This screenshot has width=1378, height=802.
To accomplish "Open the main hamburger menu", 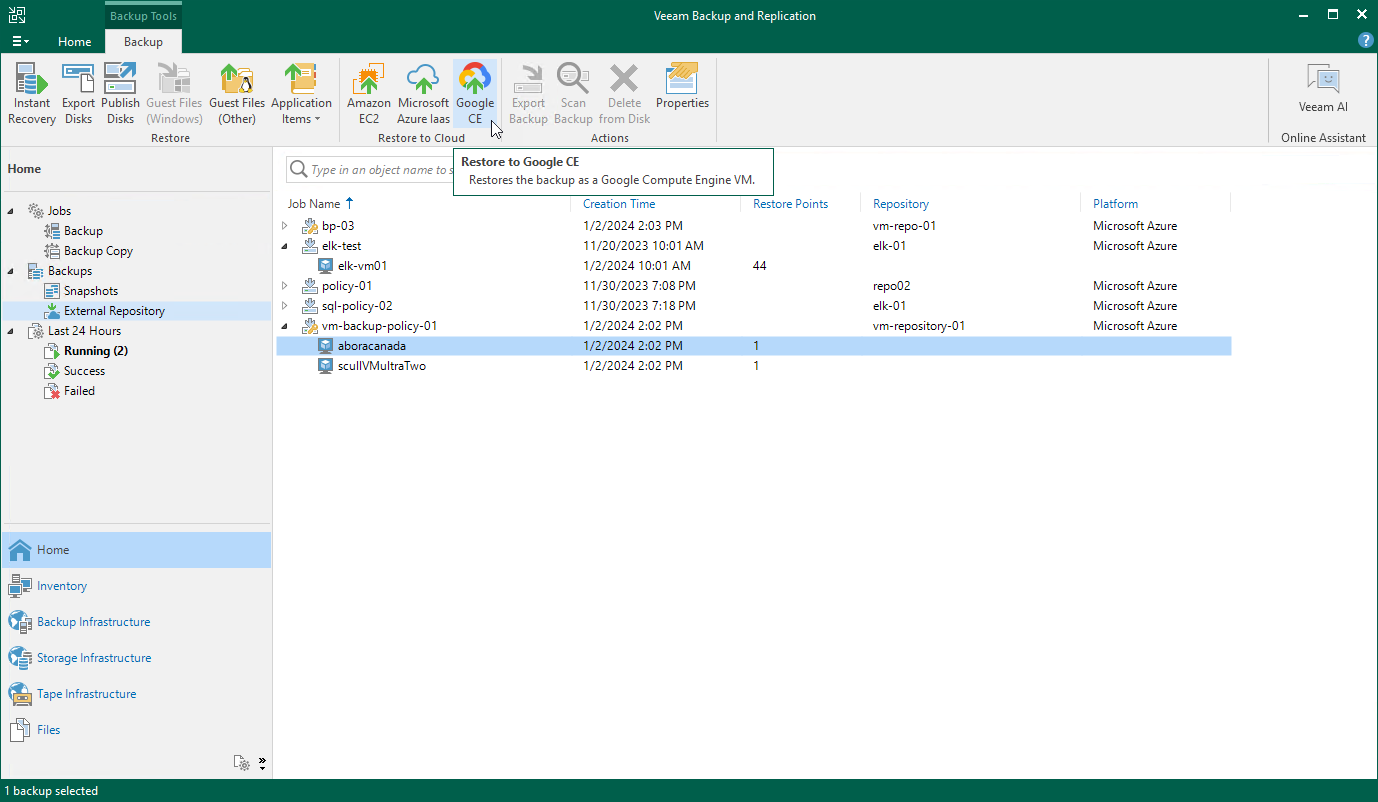I will point(20,42).
